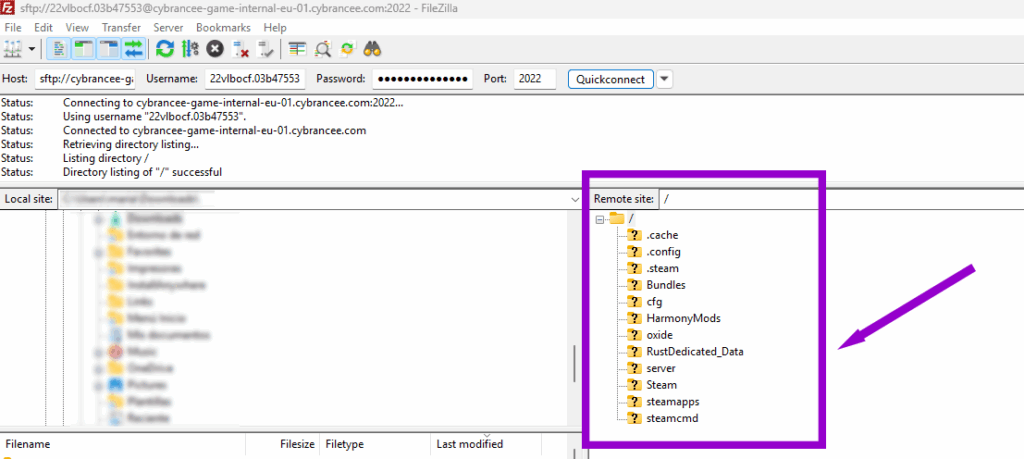Toggle synchronized browsing

pos(347,49)
